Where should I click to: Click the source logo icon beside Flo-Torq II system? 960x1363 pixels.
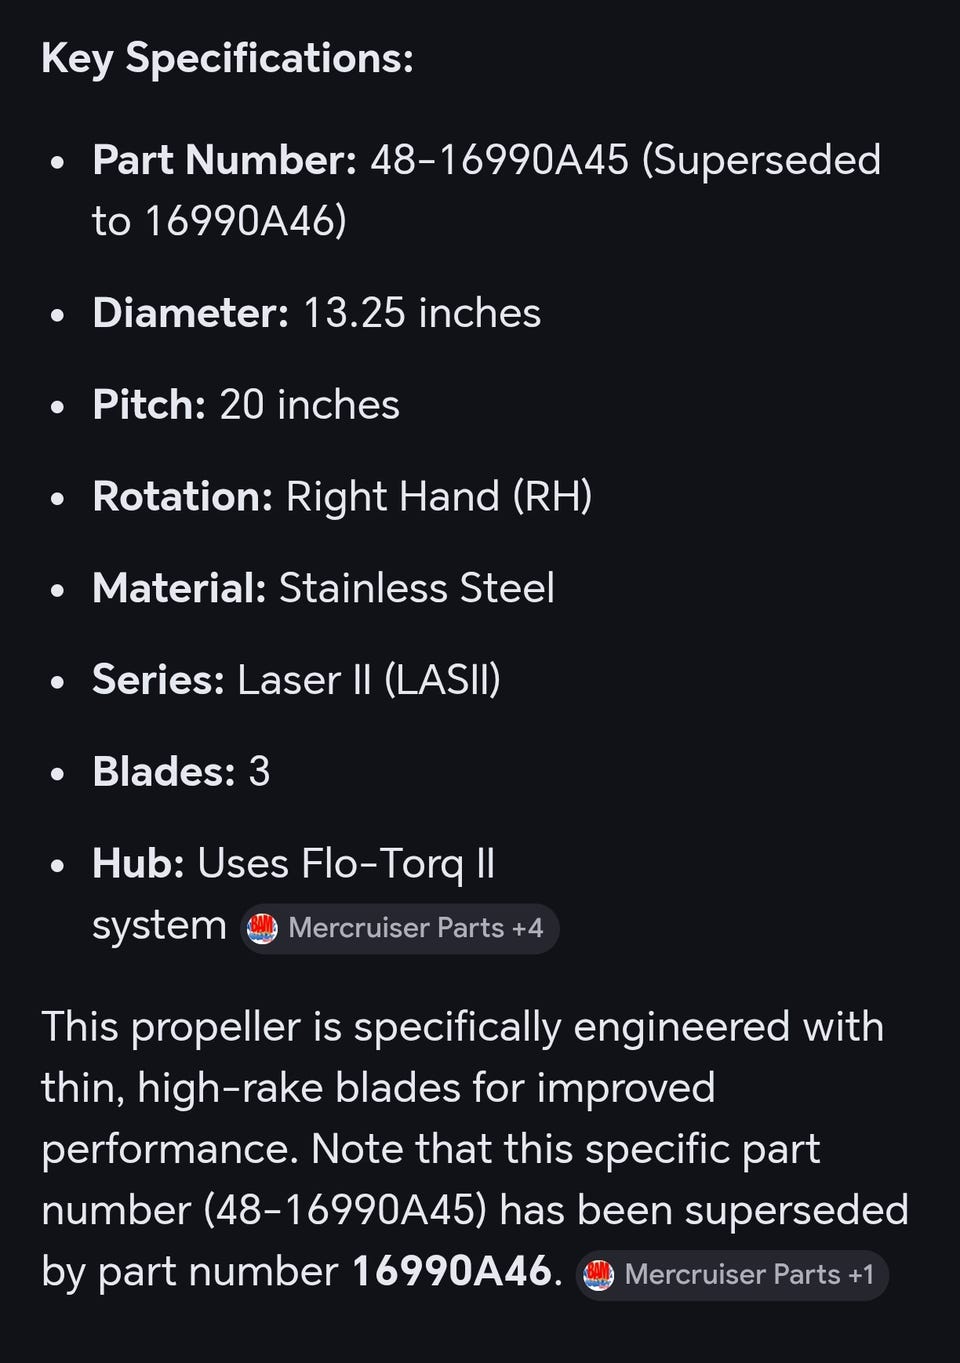[262, 928]
